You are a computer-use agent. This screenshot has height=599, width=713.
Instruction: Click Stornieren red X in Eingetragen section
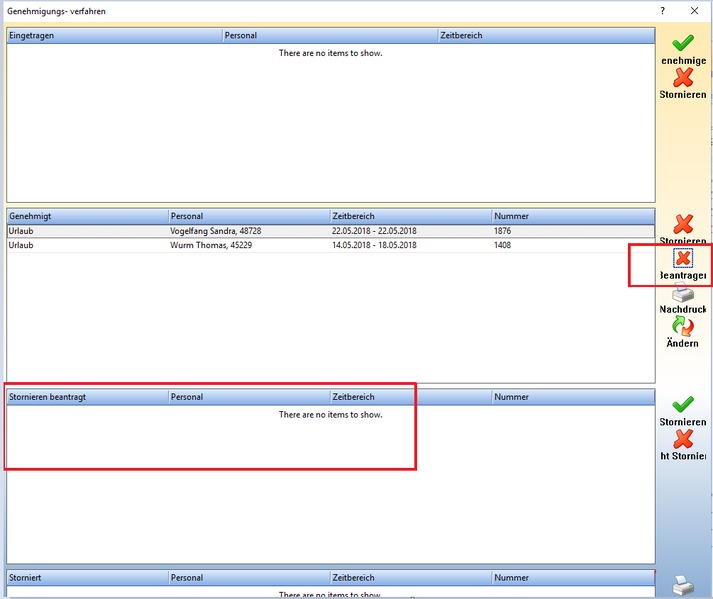click(683, 78)
